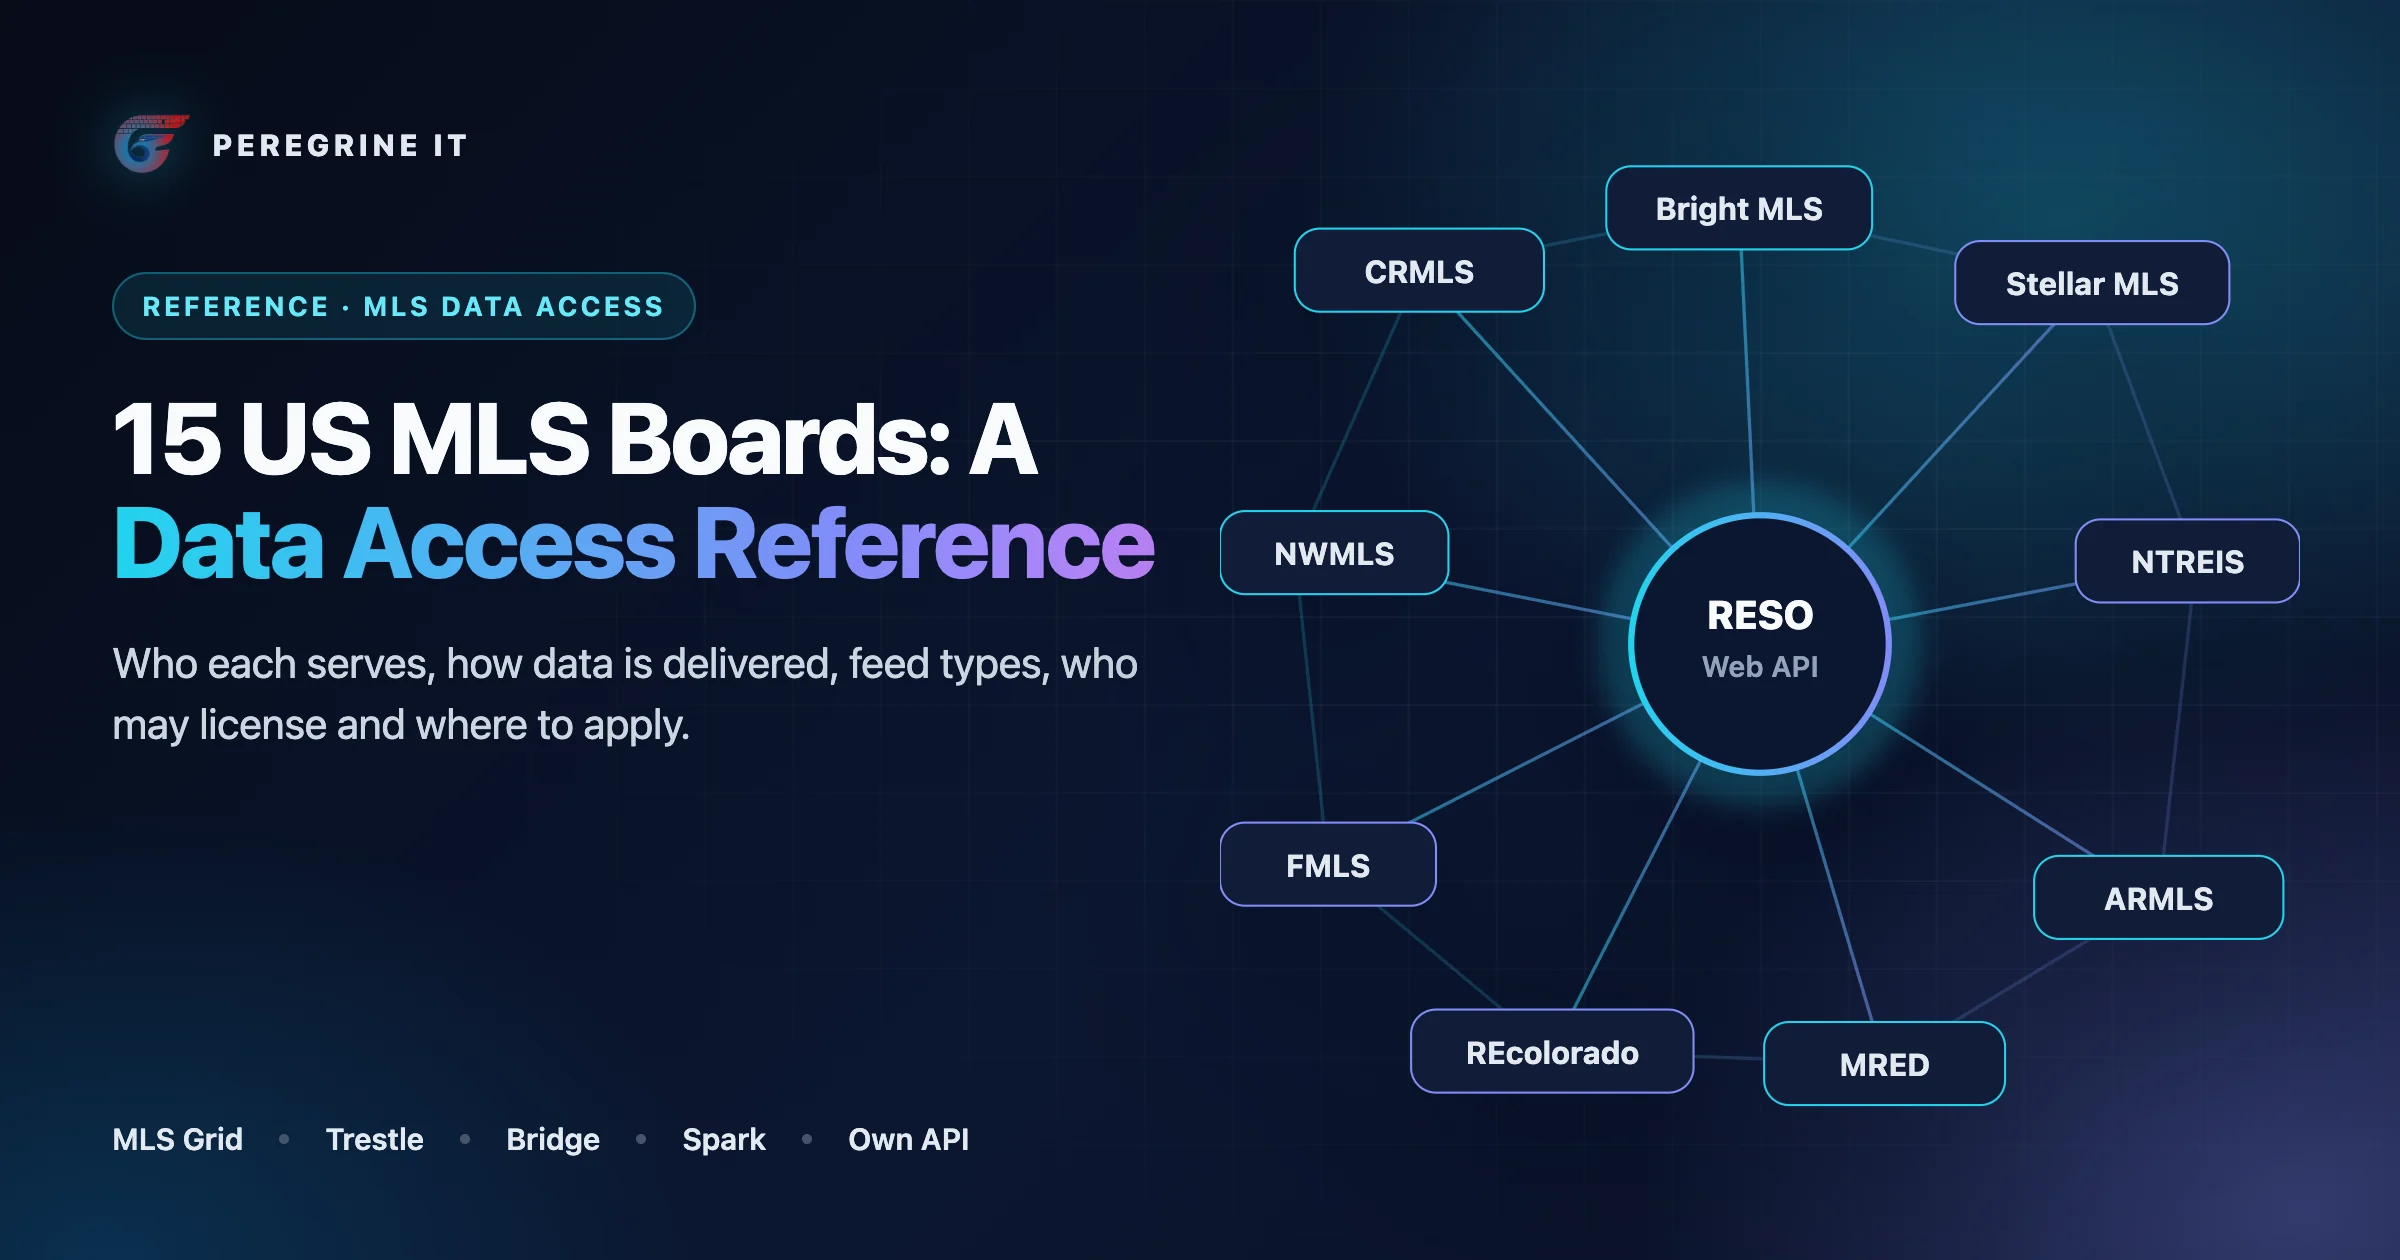
Task: Select the CRMLS node
Action: click(1419, 271)
